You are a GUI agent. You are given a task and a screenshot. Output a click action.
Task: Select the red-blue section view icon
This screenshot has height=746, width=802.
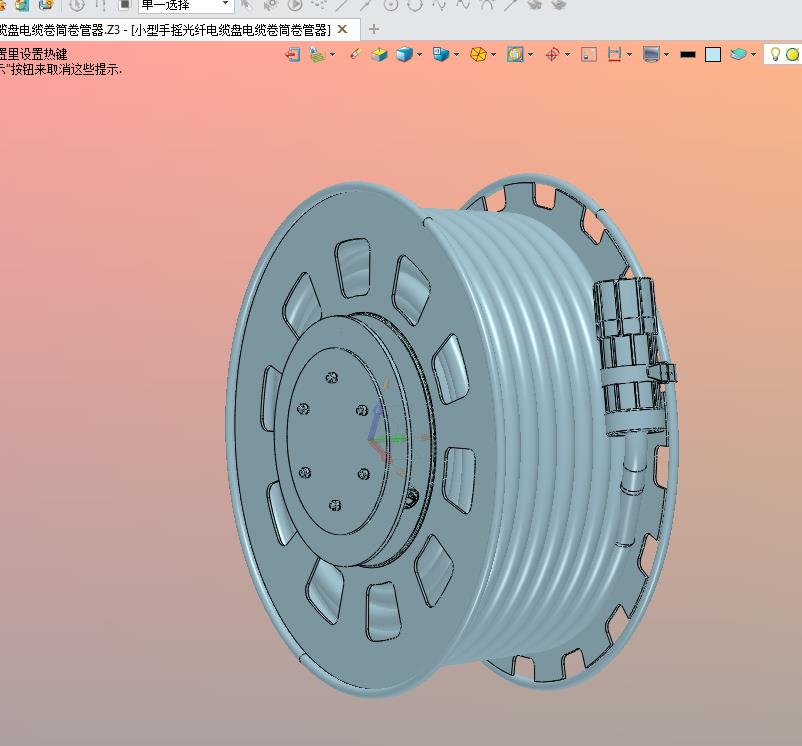614,54
